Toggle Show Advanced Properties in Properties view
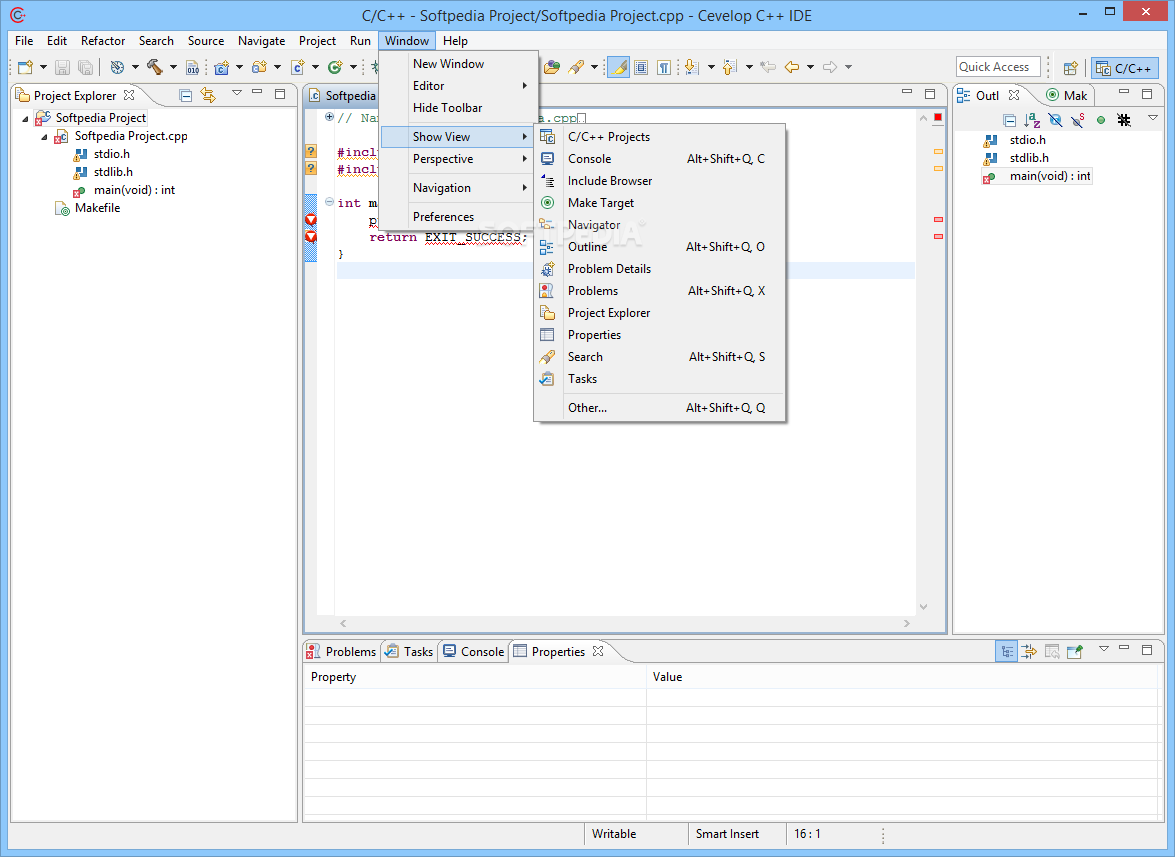This screenshot has width=1175, height=857. pos(1029,651)
